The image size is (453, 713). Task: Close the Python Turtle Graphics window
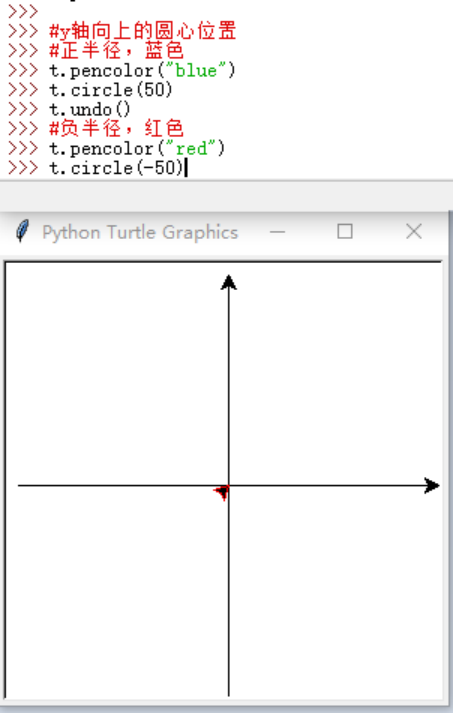coord(413,231)
